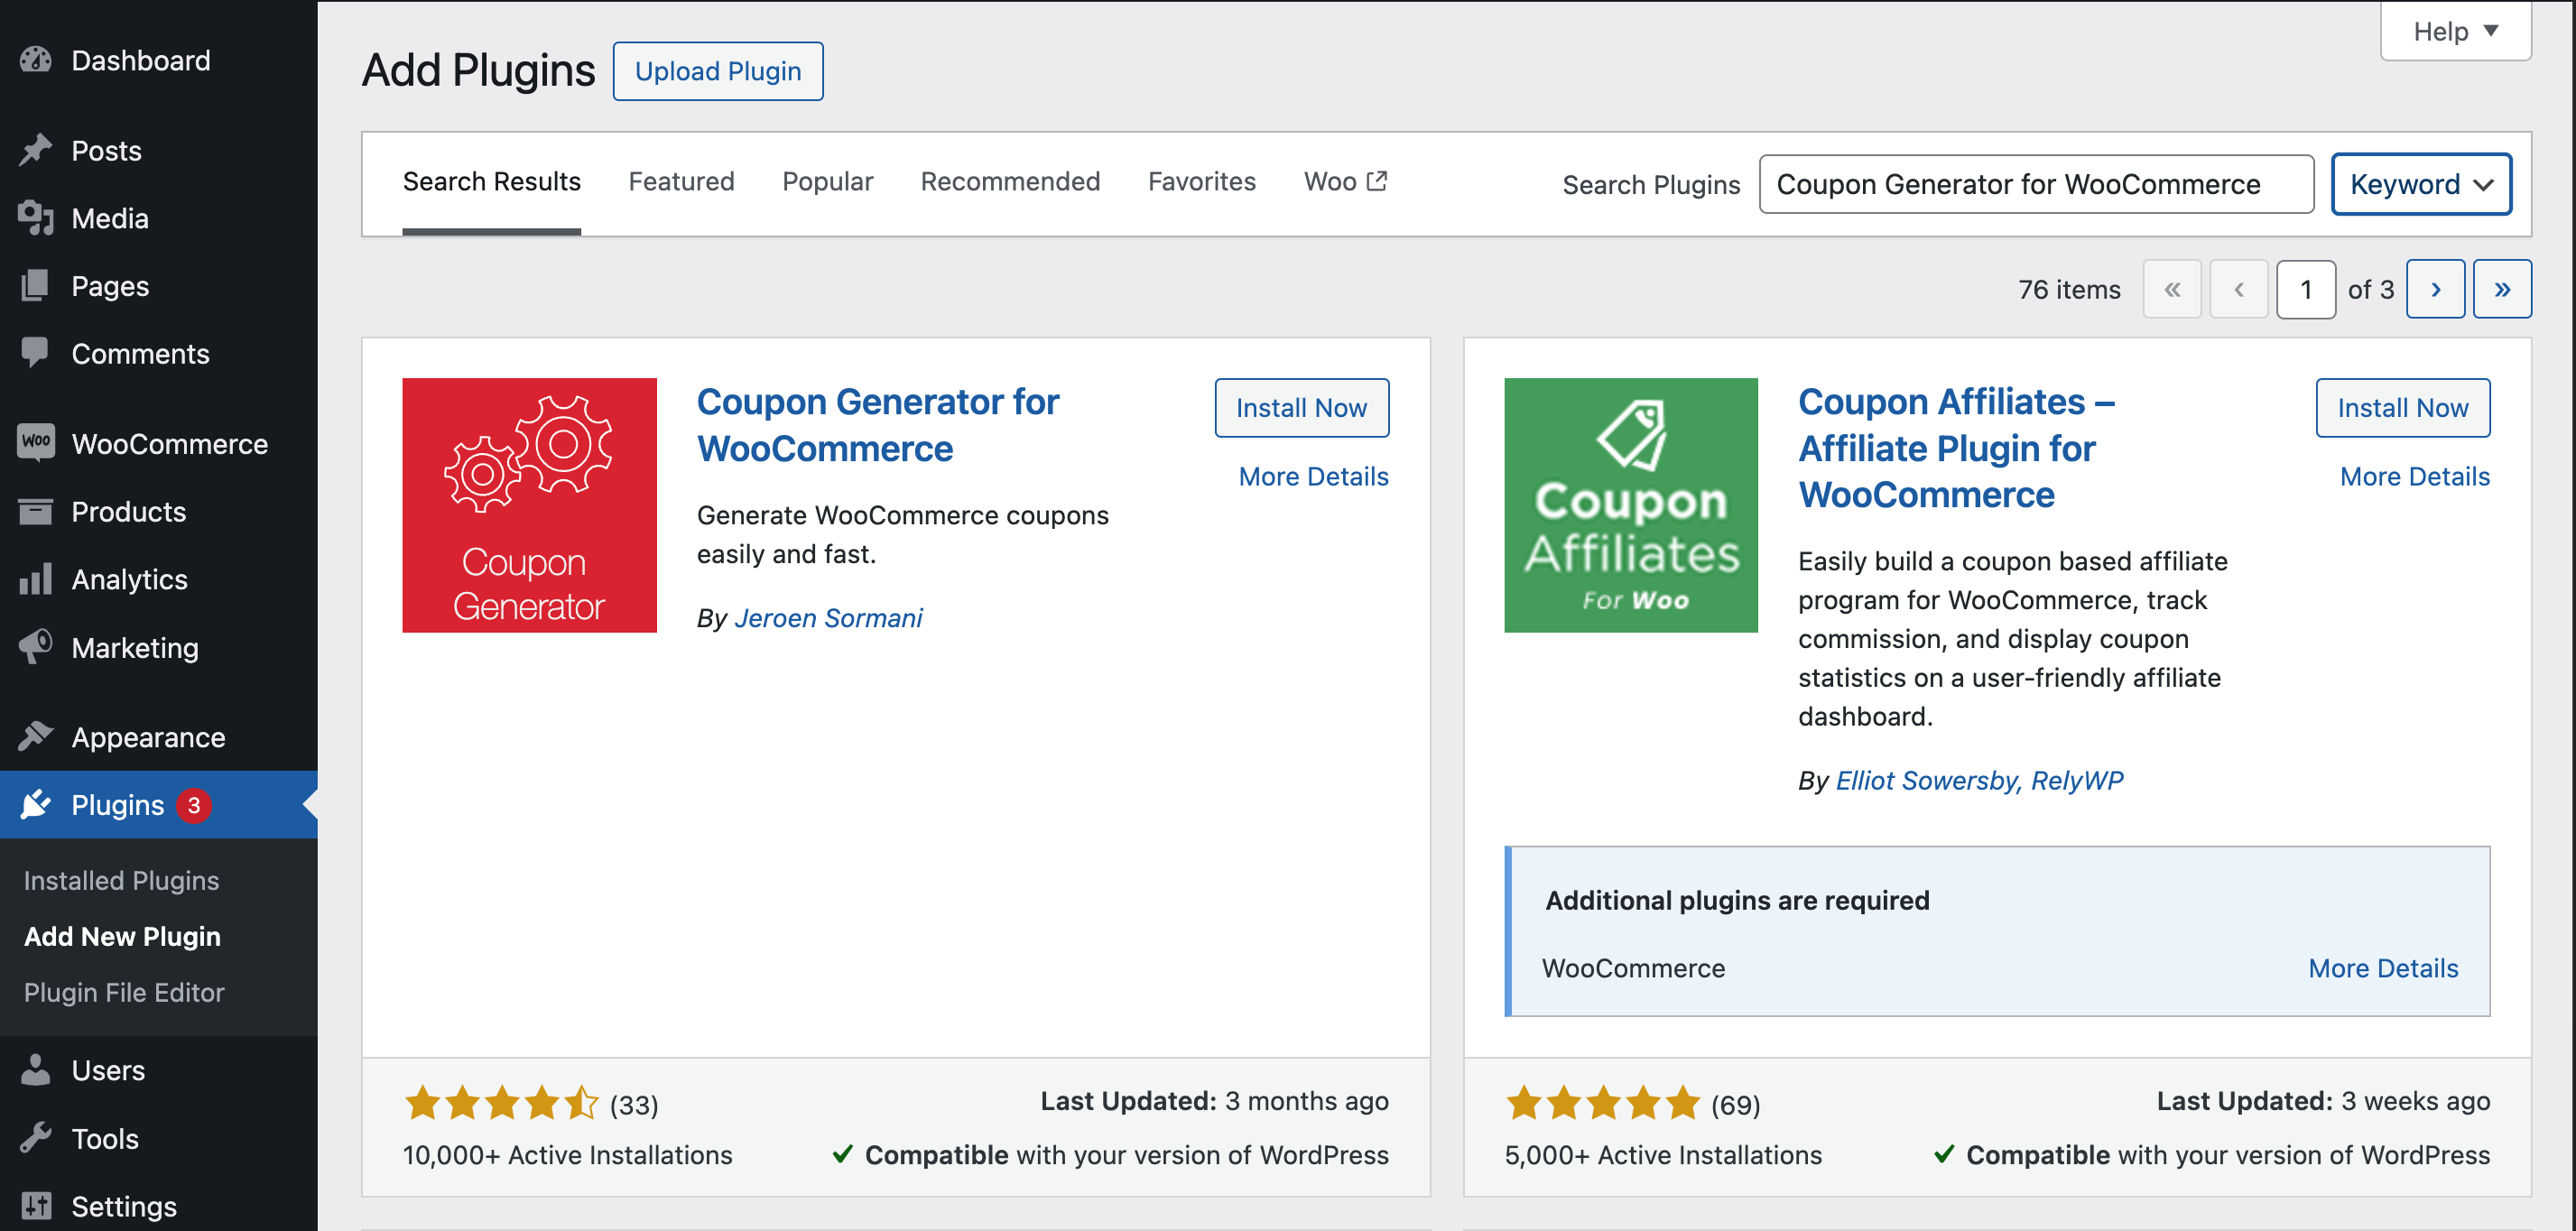This screenshot has height=1231, width=2576.
Task: Open the Woo tab link
Action: click(1345, 181)
